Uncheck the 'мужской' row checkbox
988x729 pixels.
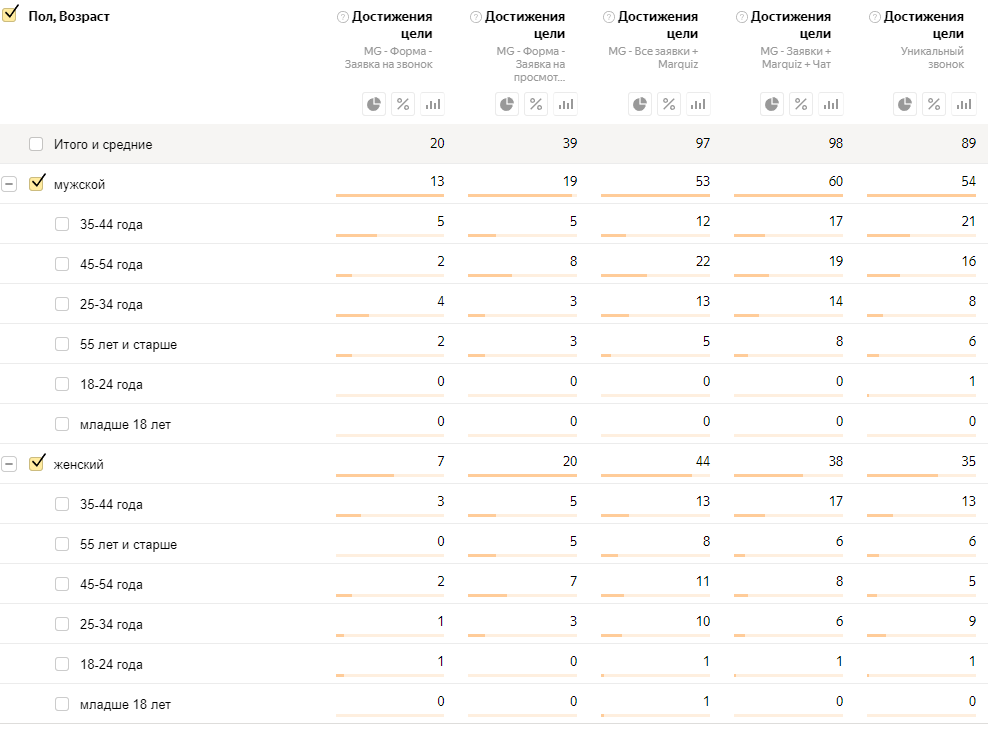pyautogui.click(x=37, y=183)
